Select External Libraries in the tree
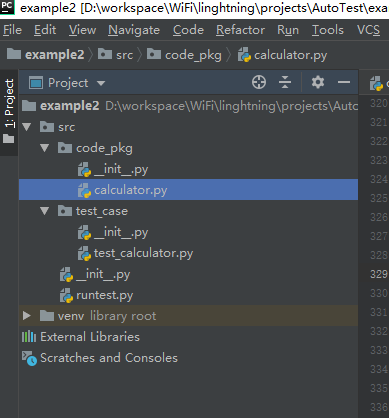Viewport: 389px width, 418px height. tap(188, 337)
